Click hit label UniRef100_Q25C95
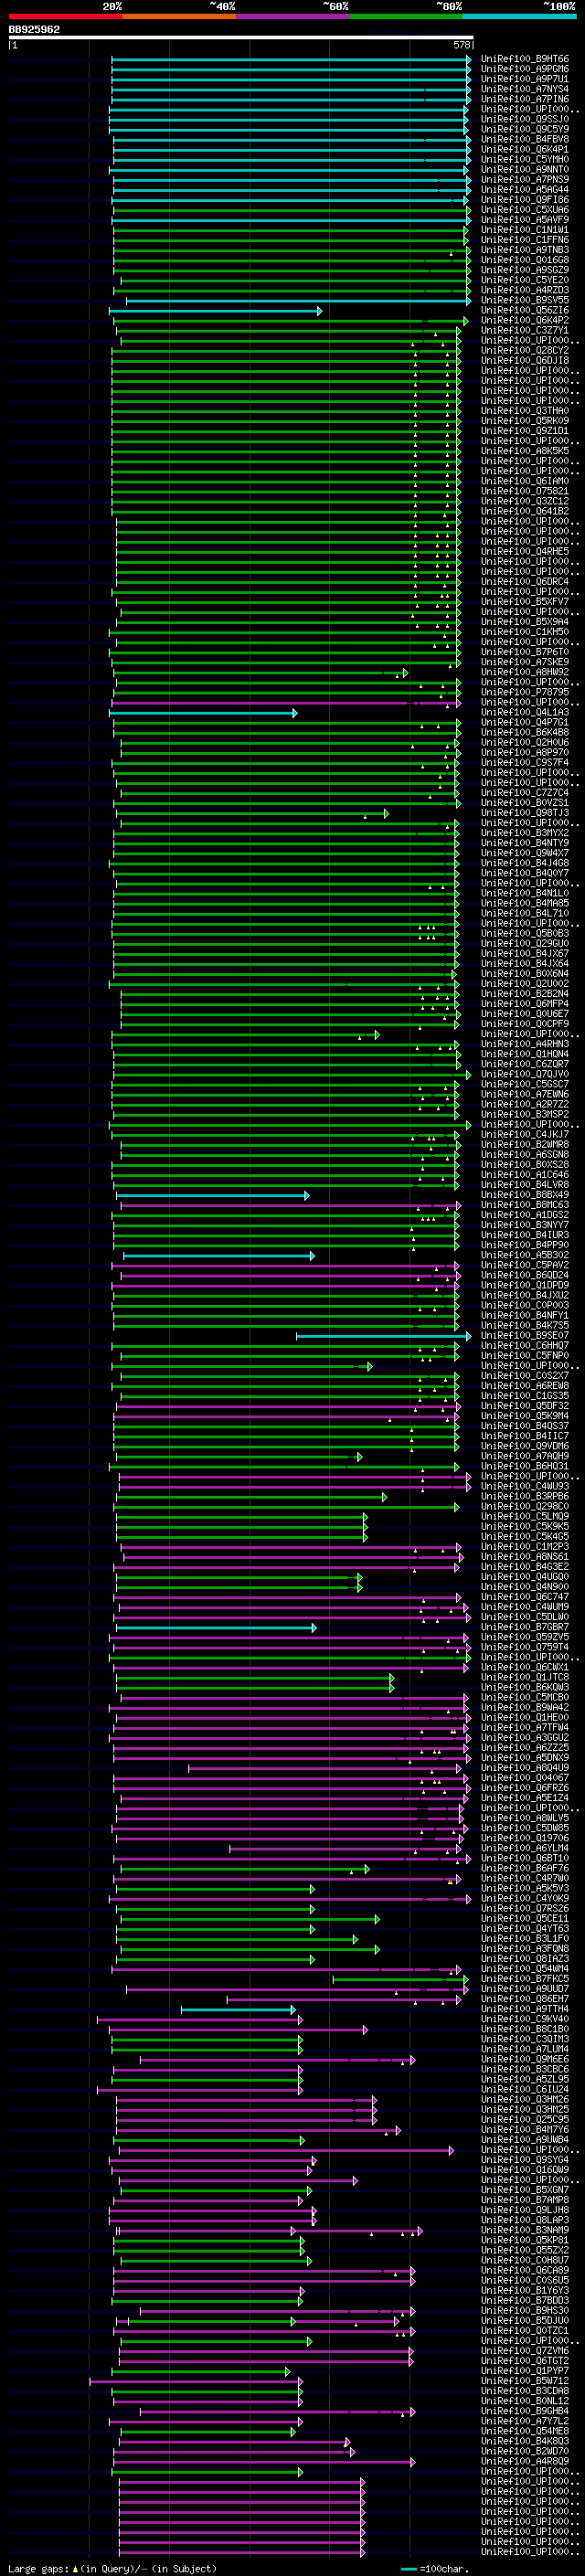 (x=525, y=2119)
